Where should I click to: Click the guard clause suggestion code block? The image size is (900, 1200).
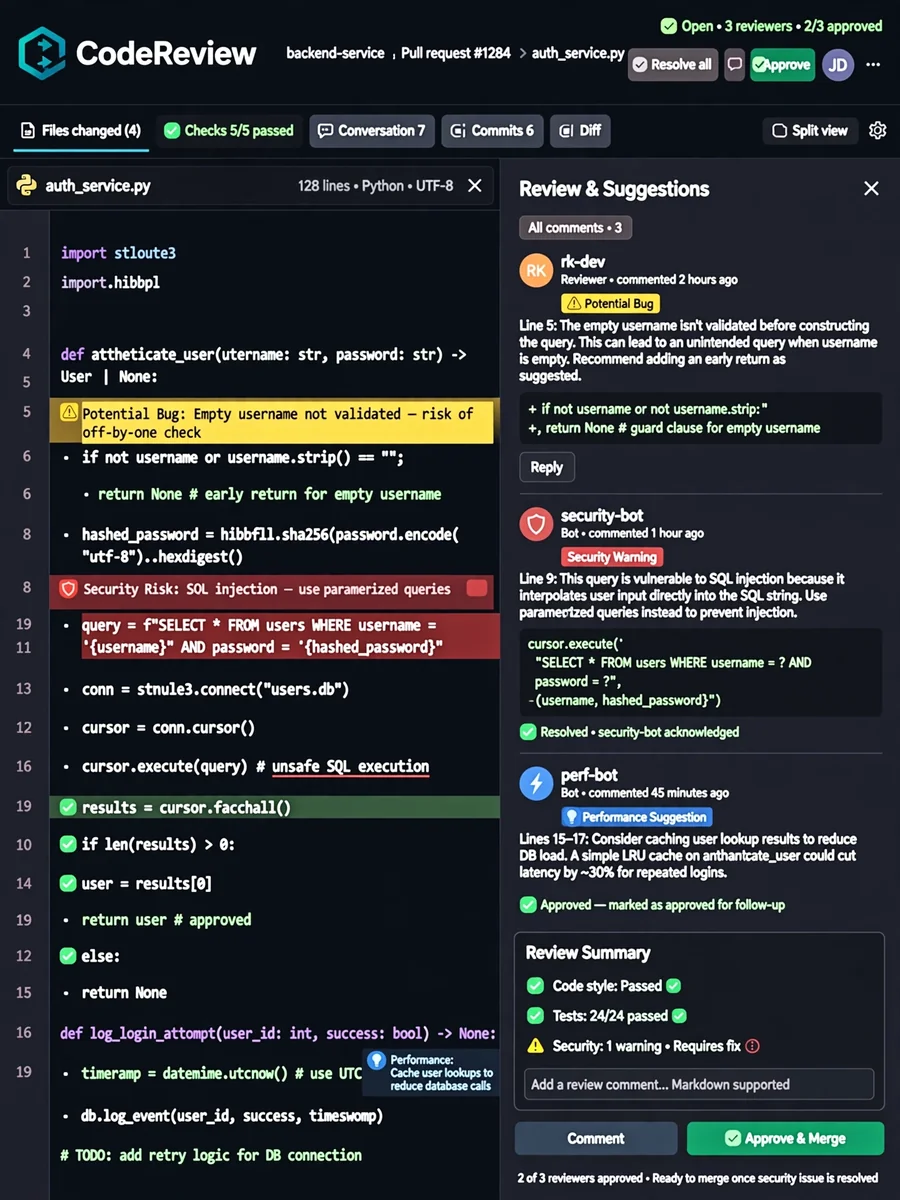click(700, 418)
